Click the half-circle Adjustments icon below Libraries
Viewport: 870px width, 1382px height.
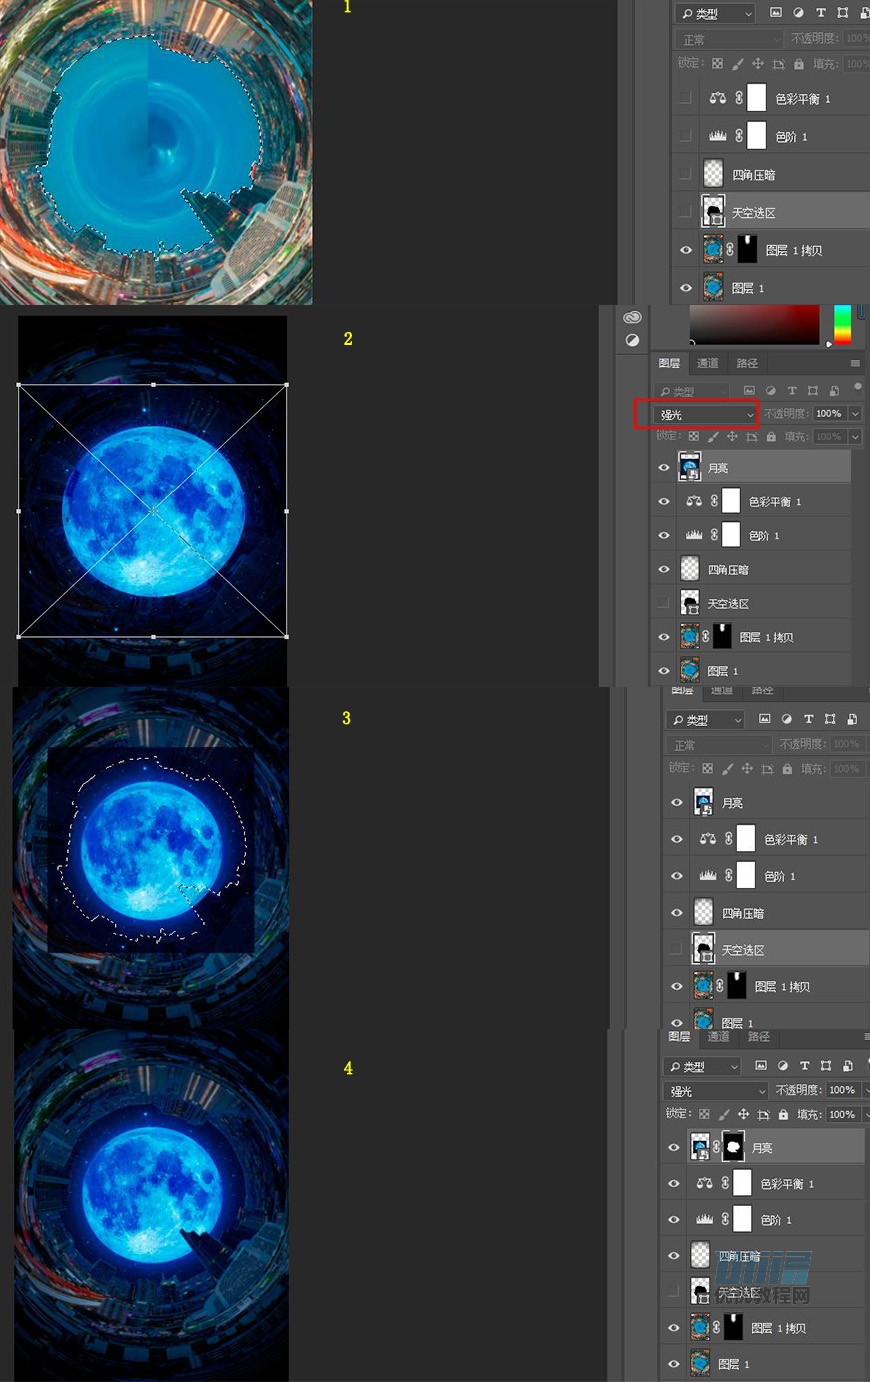click(x=631, y=340)
